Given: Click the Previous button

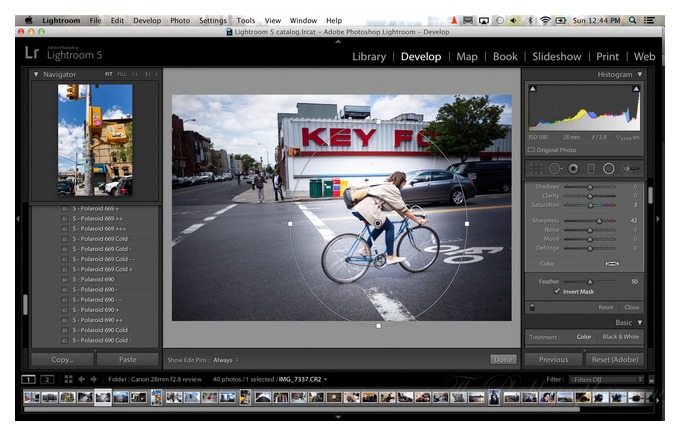Looking at the screenshot, I should pos(553,360).
